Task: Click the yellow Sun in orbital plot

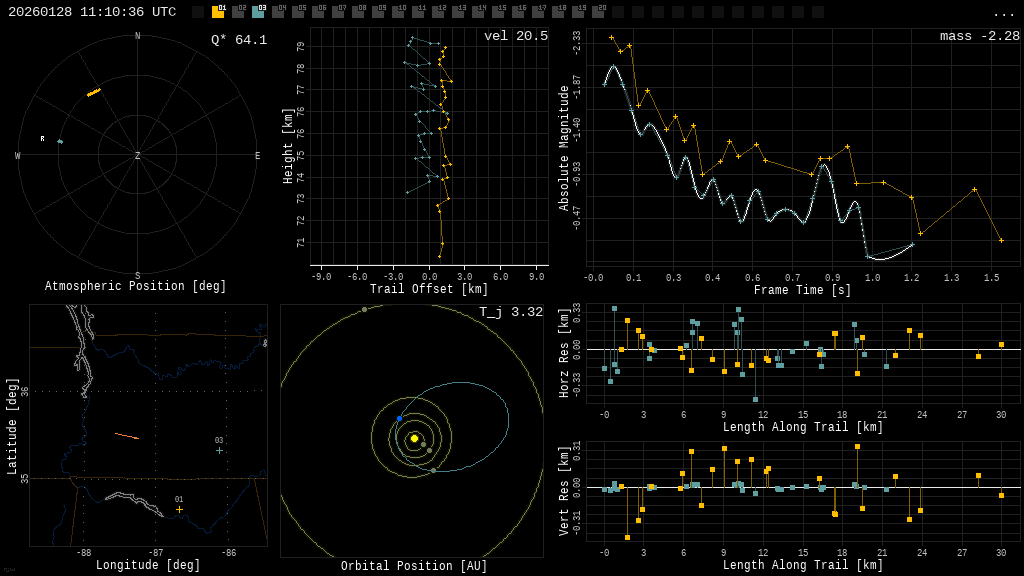Action: click(x=414, y=438)
